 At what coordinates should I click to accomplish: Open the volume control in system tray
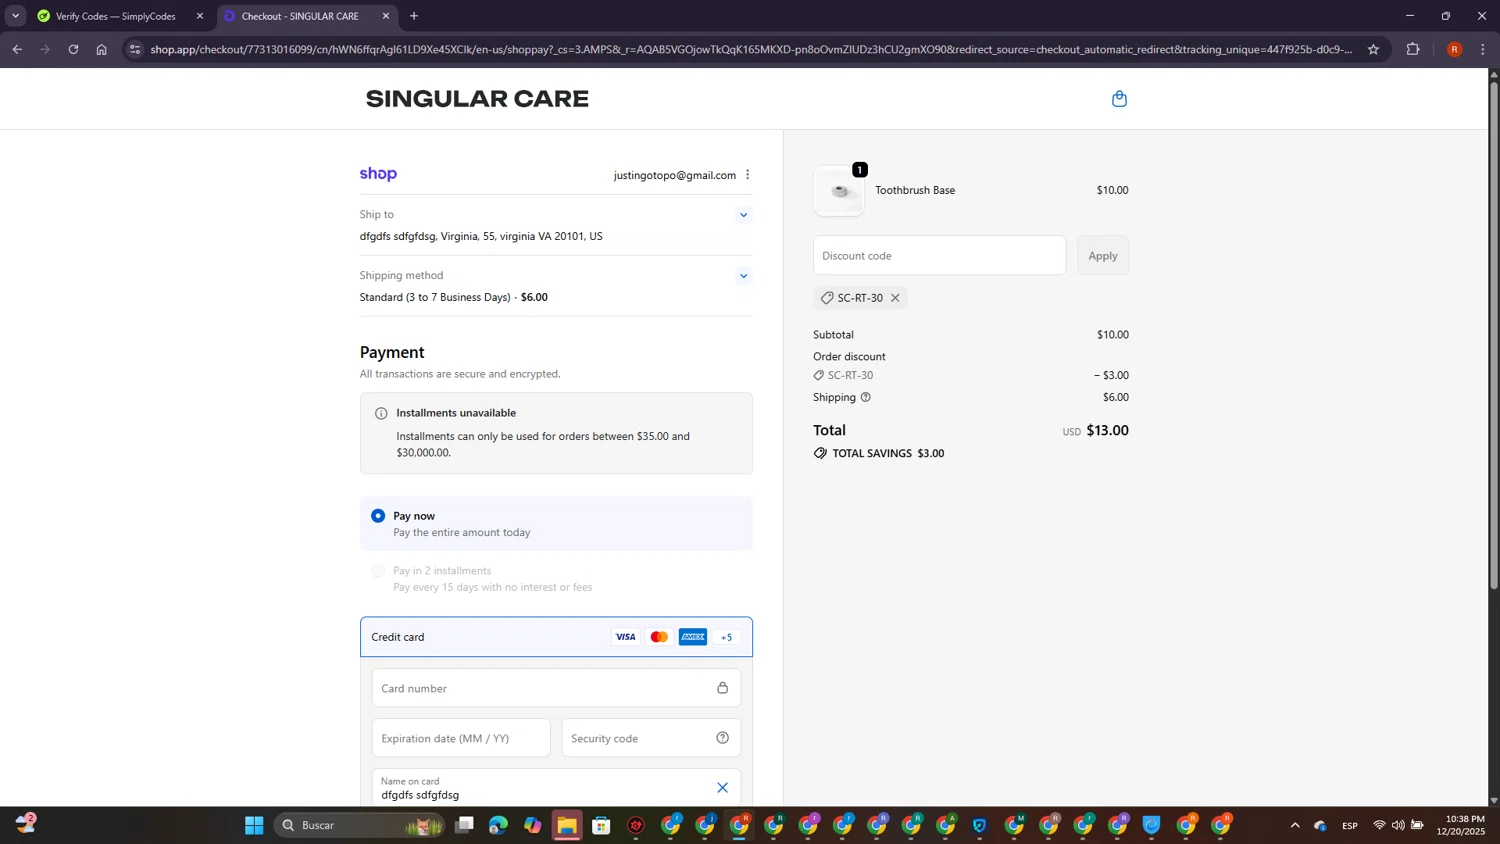(x=1398, y=825)
